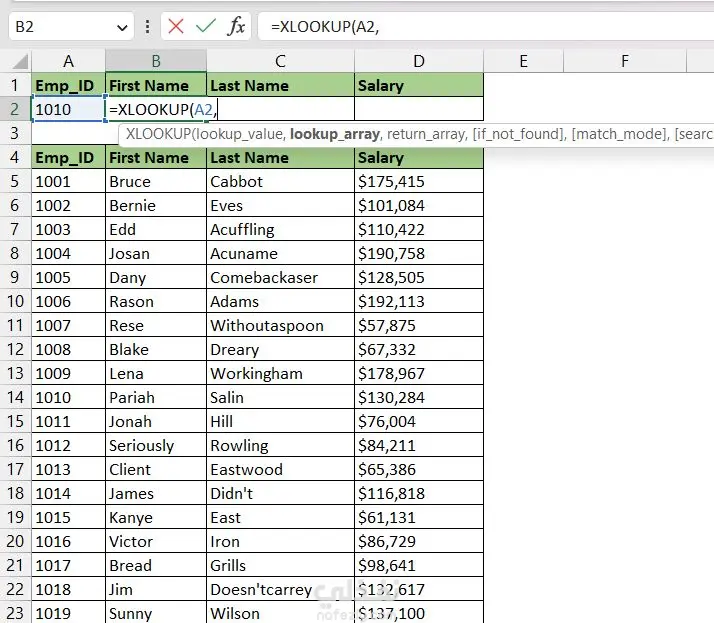Viewport: 714px width, 623px height.
Task: Click the cell containing Jonah
Action: point(156,421)
